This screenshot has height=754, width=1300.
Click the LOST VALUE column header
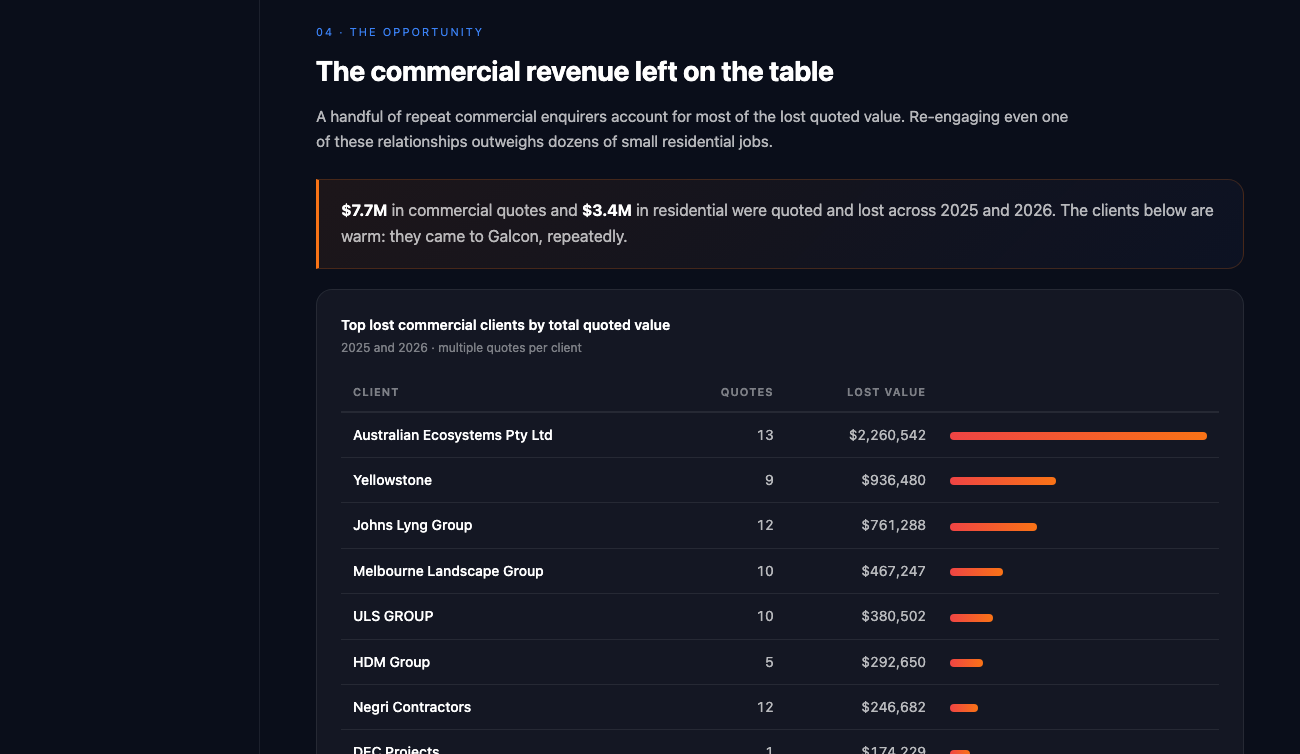886,392
